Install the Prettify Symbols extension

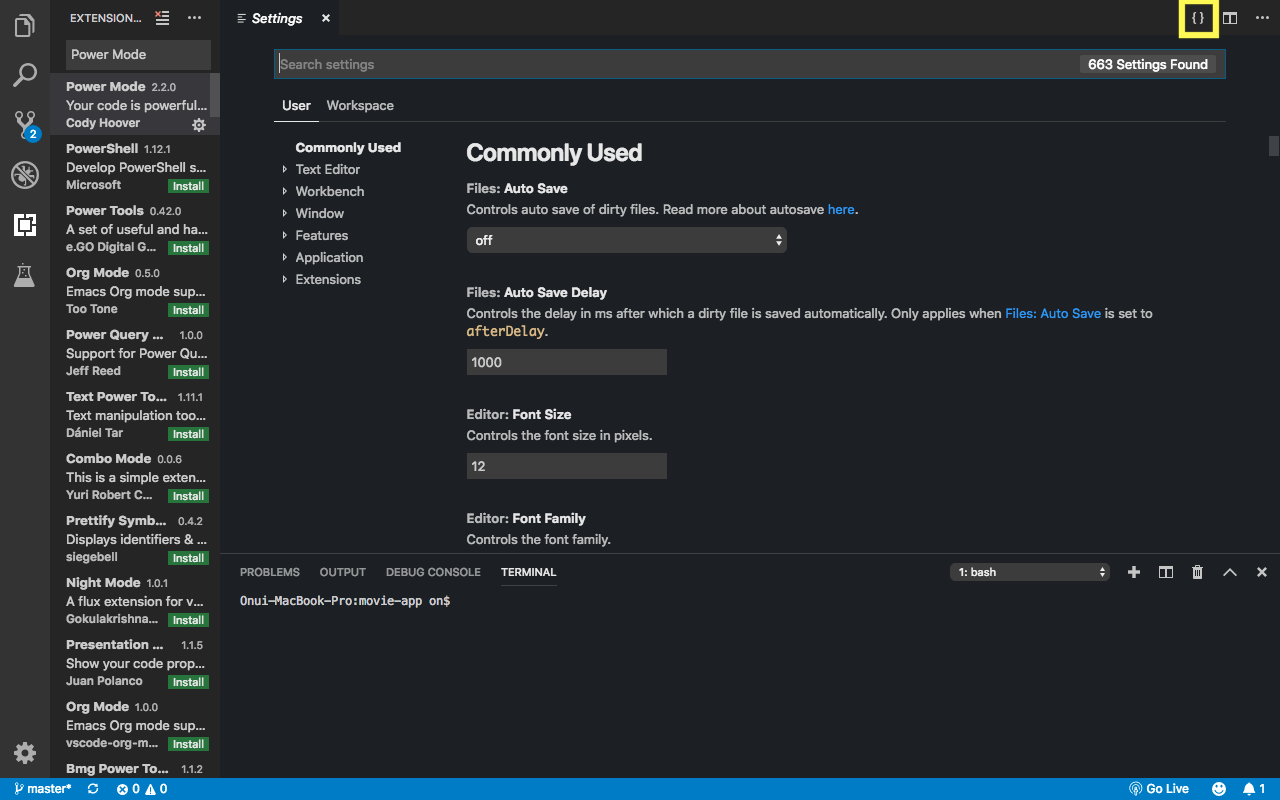click(x=188, y=558)
